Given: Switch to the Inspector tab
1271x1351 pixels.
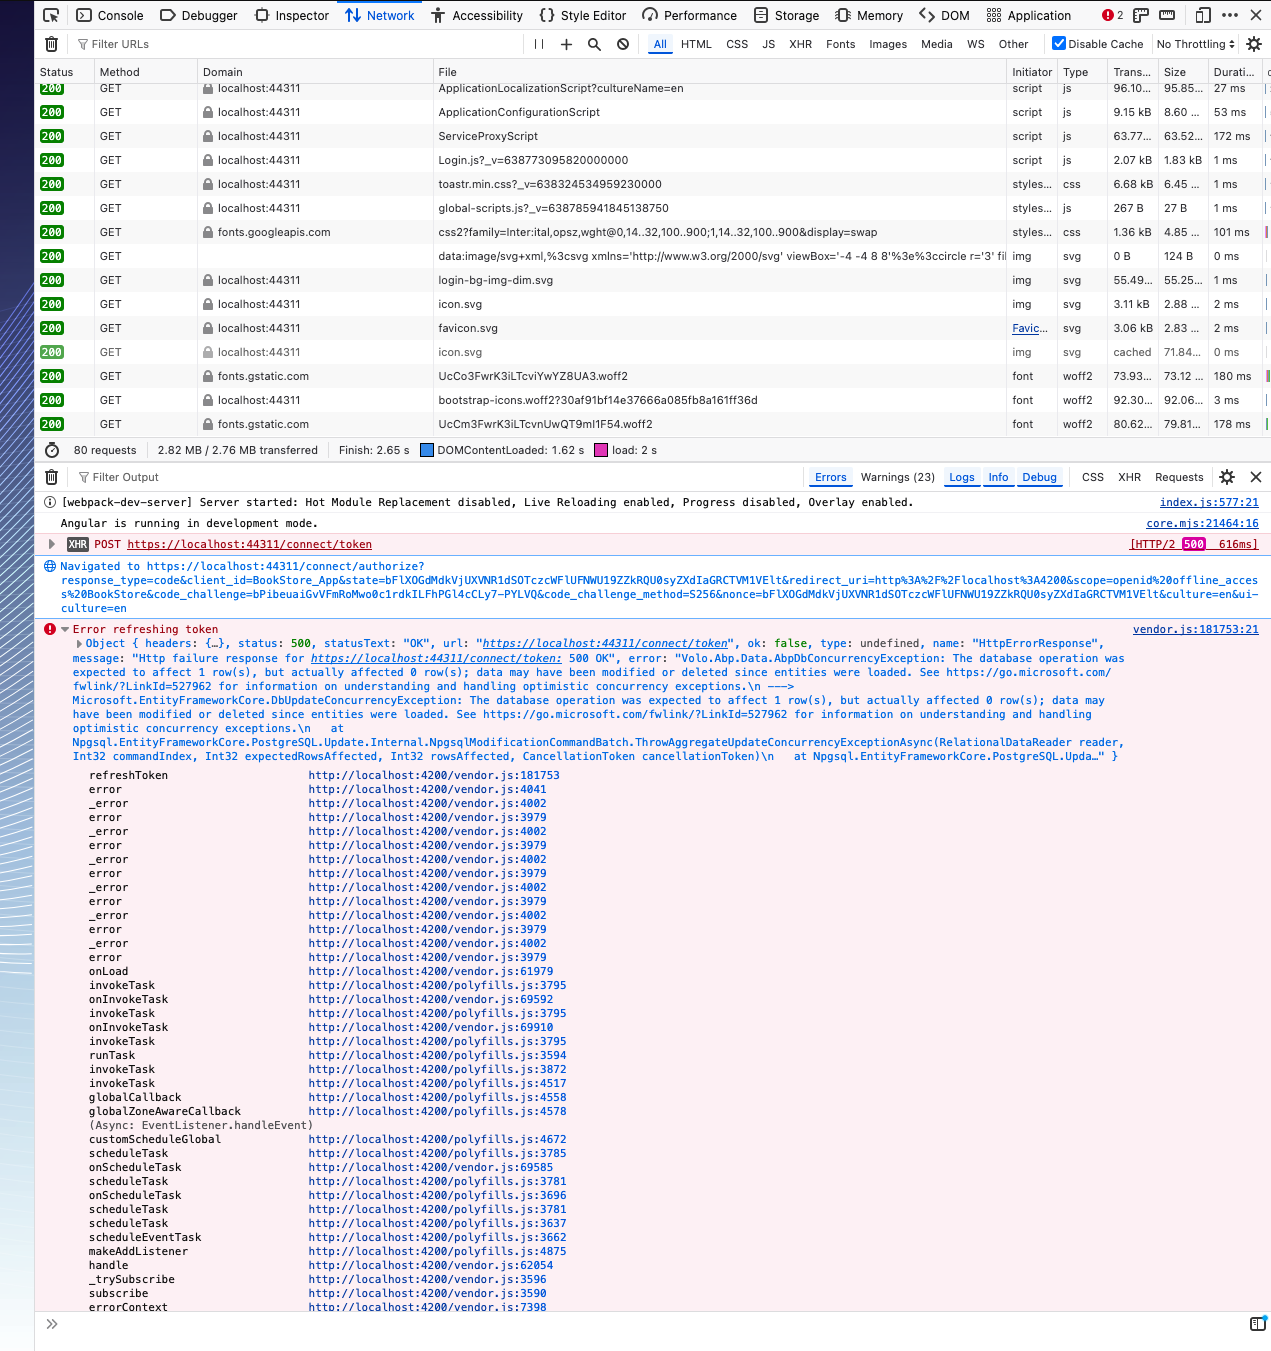Looking at the screenshot, I should coord(292,15).
